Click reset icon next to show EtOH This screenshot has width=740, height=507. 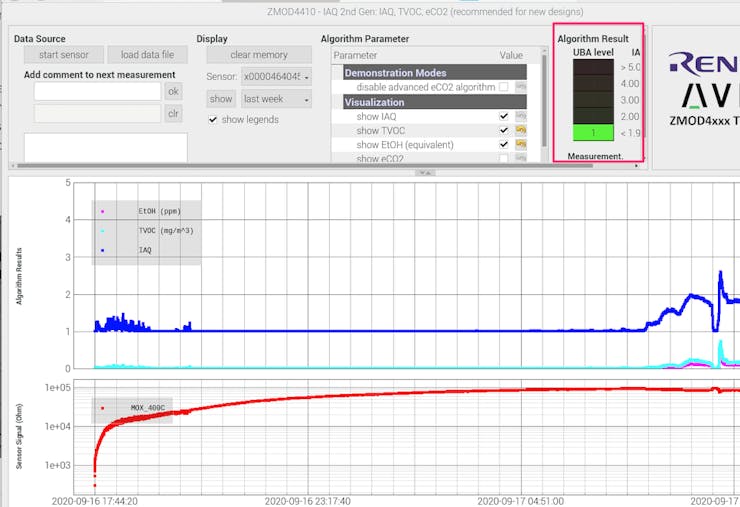point(521,144)
